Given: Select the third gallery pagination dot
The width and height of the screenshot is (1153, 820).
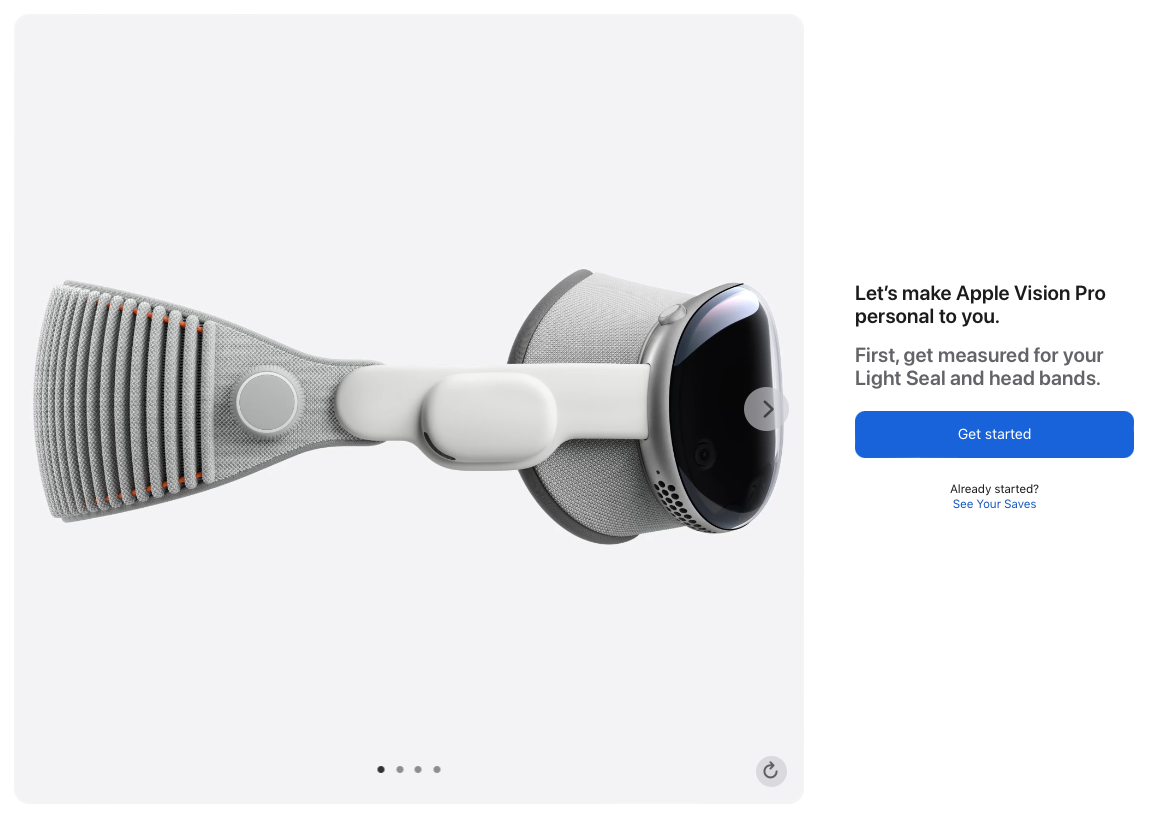Looking at the screenshot, I should click(418, 770).
